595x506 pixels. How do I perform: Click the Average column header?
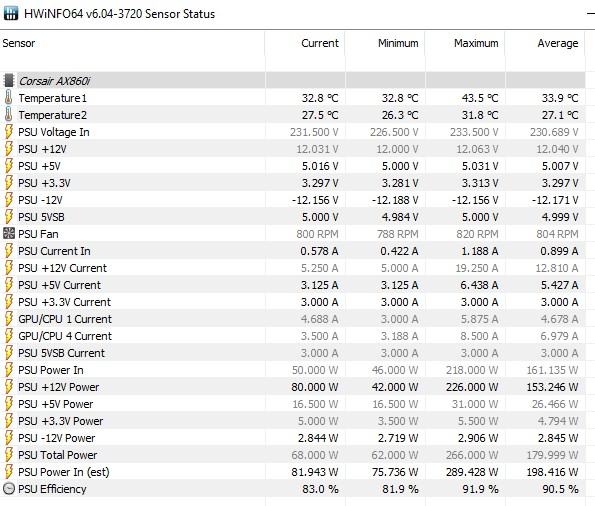click(x=558, y=43)
